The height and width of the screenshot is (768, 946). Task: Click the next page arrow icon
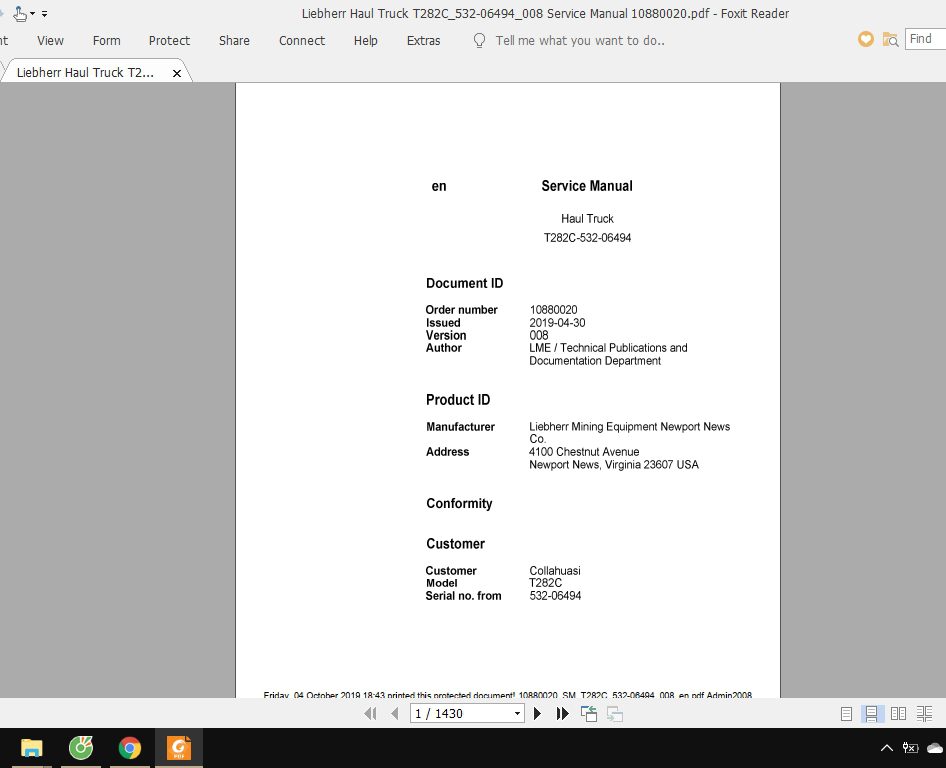(536, 713)
